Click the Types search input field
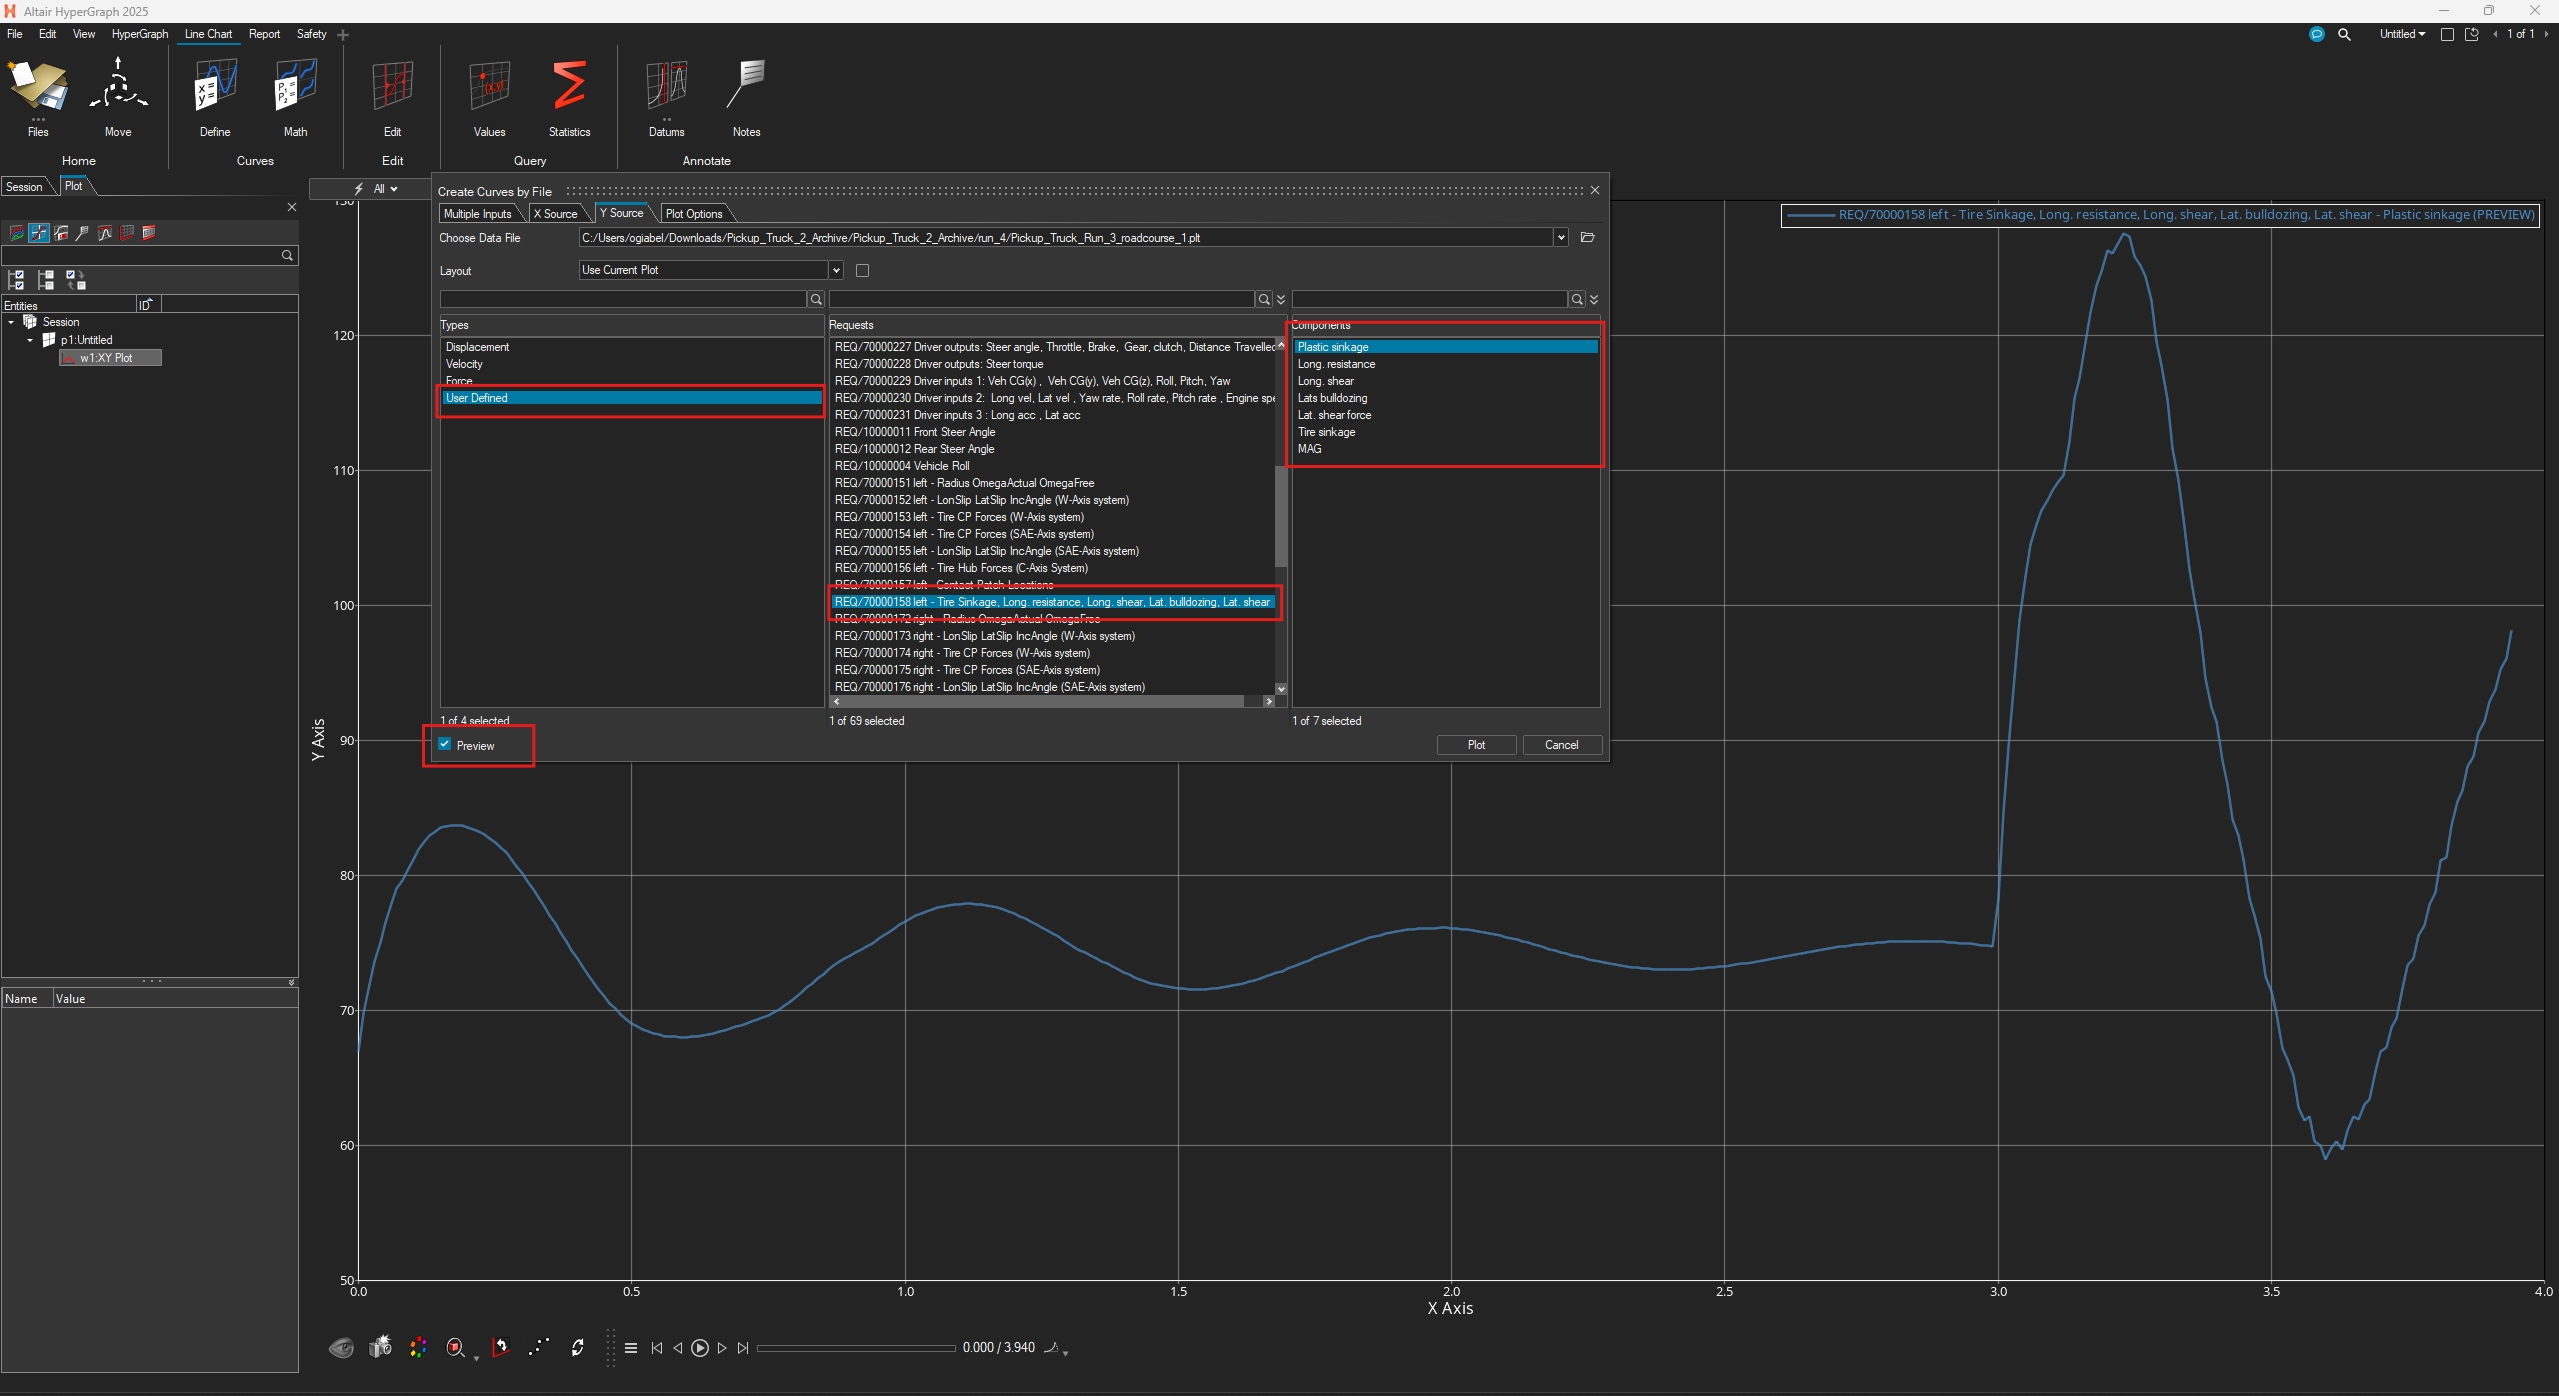Screen dimensions: 2559x1396 [x=623, y=300]
